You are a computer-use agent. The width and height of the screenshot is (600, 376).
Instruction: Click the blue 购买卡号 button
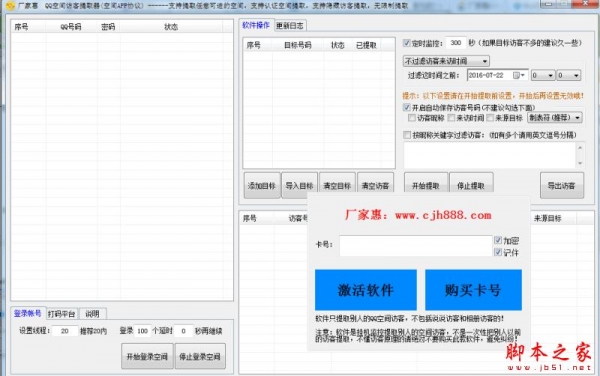473,290
